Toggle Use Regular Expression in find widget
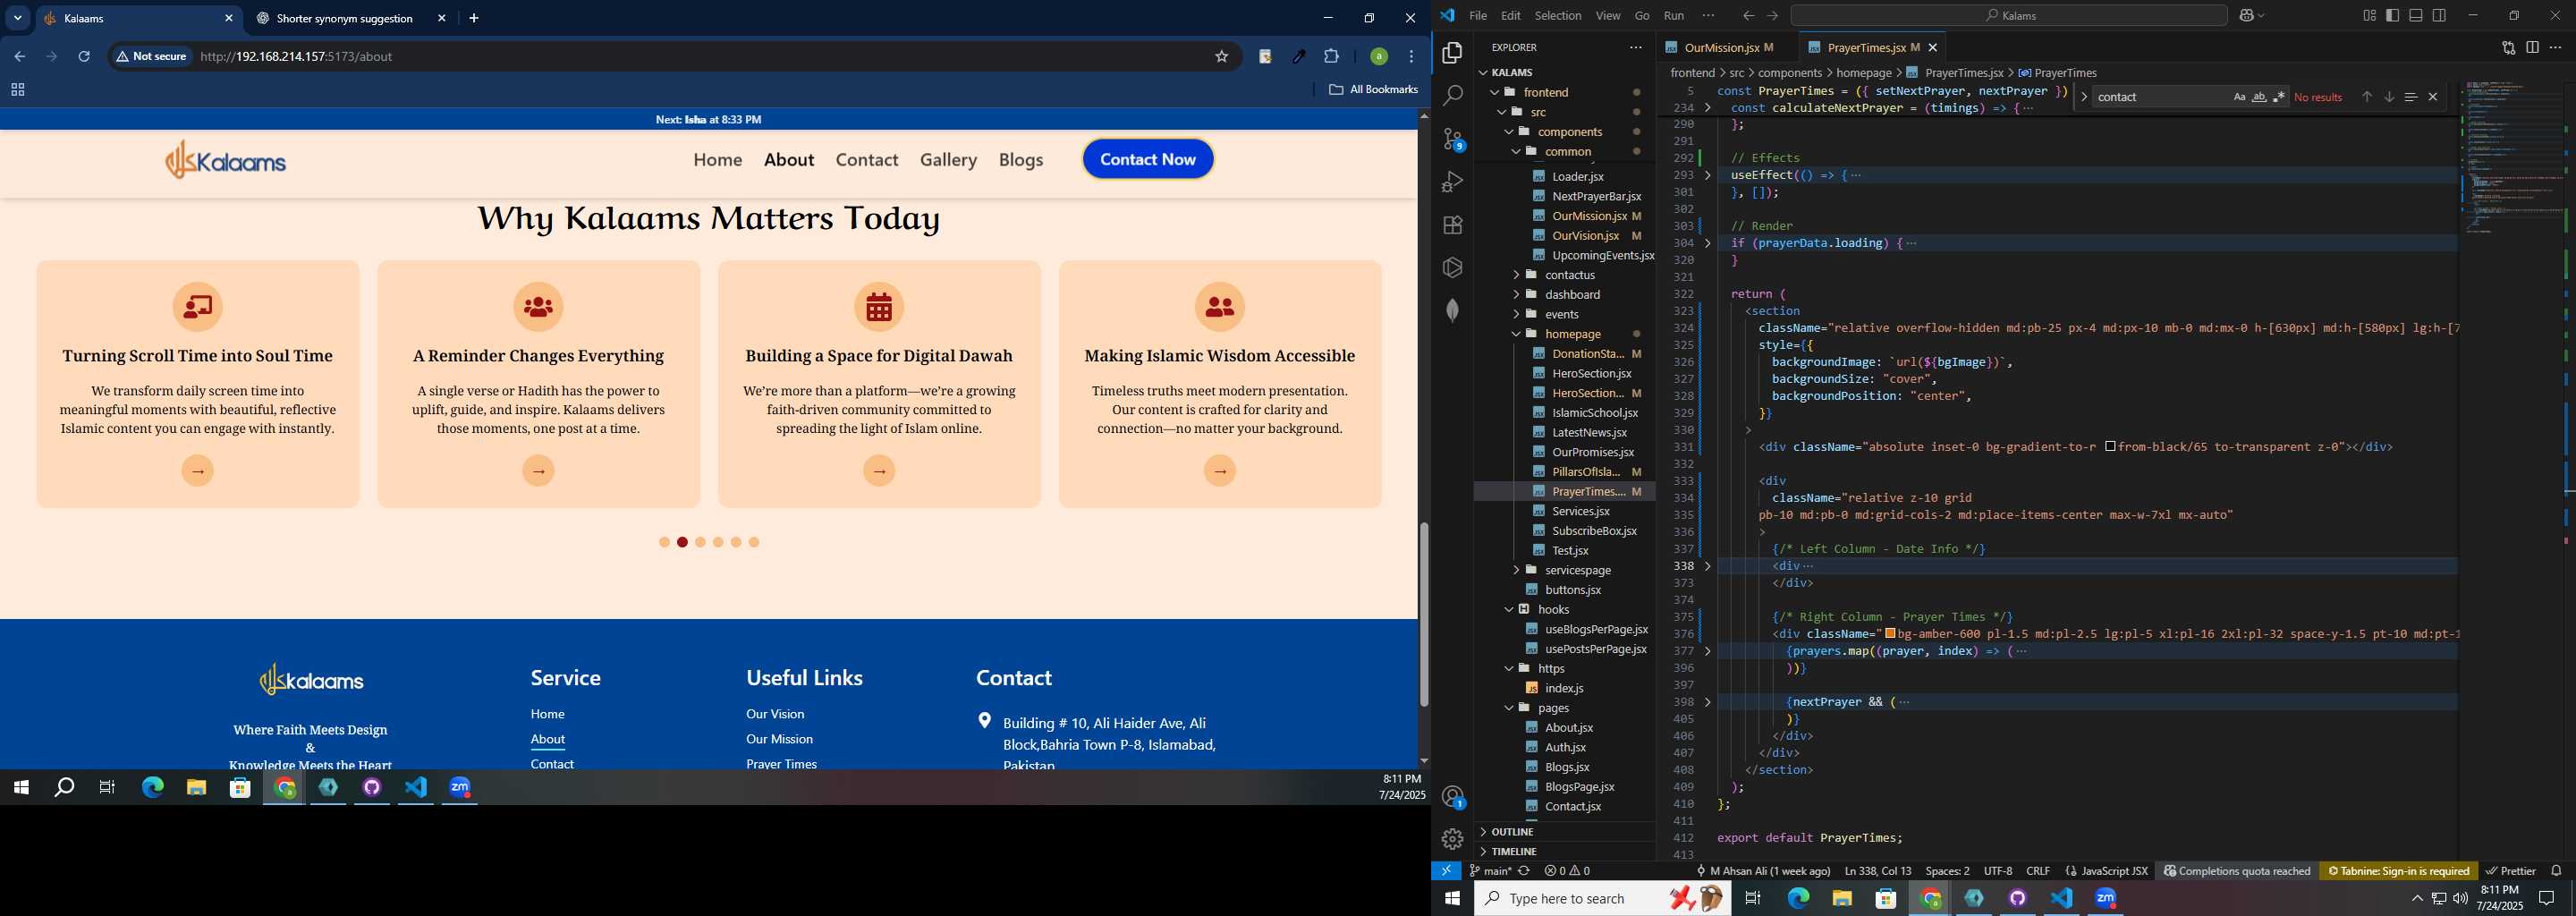This screenshot has height=916, width=2576. coord(2279,97)
